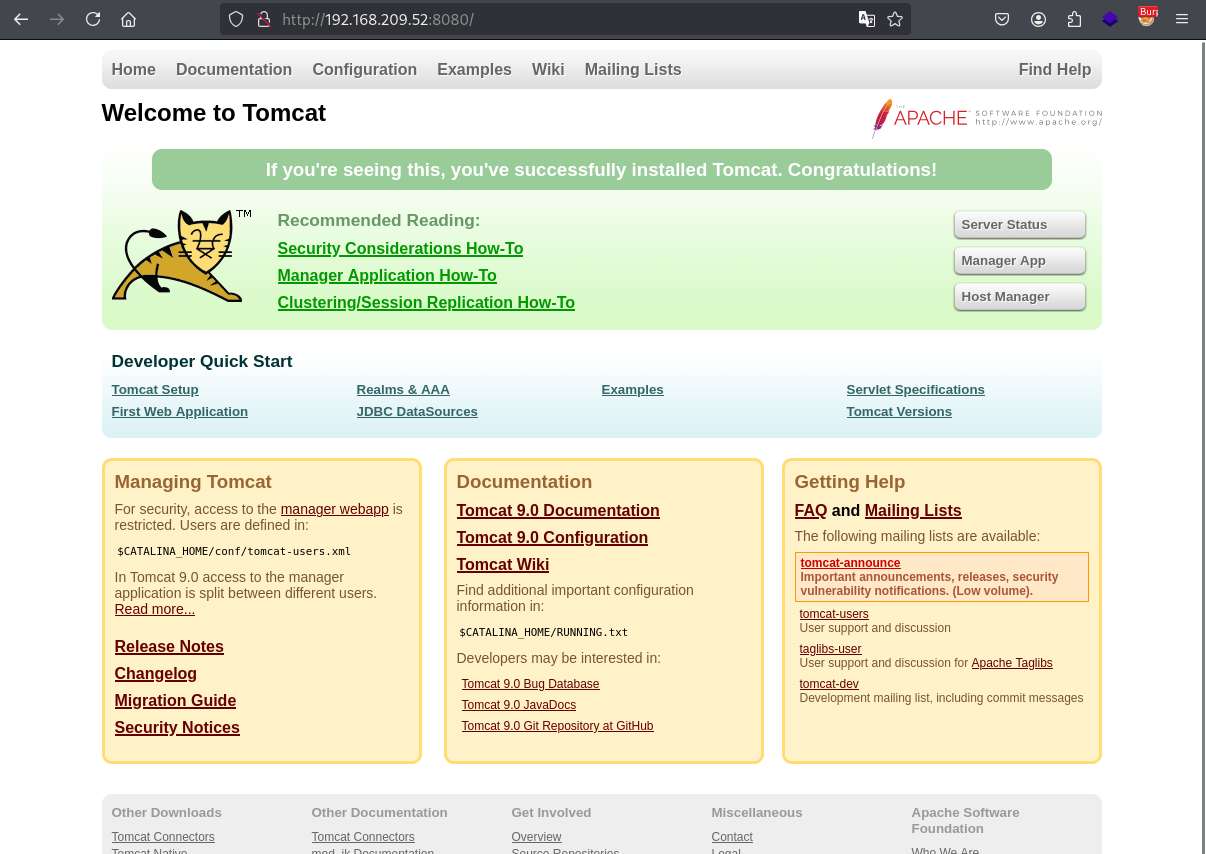Open the FAQ link in Getting Help
This screenshot has height=854, width=1206.
point(811,511)
